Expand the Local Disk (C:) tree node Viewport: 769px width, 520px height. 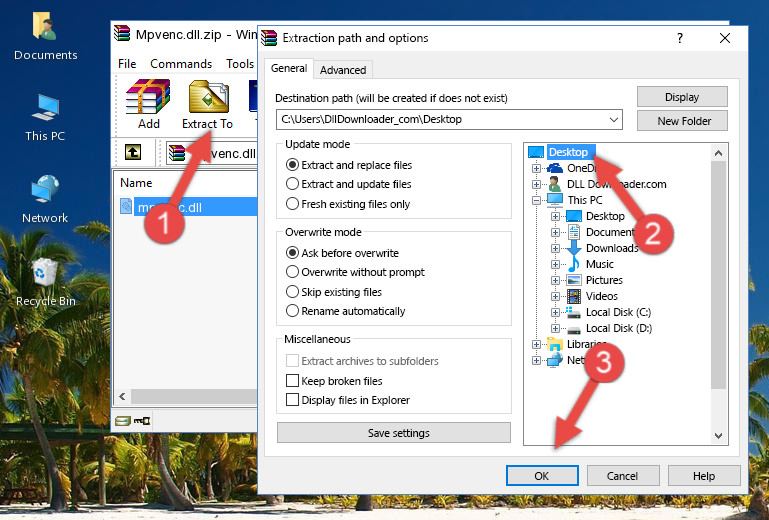[x=555, y=312]
